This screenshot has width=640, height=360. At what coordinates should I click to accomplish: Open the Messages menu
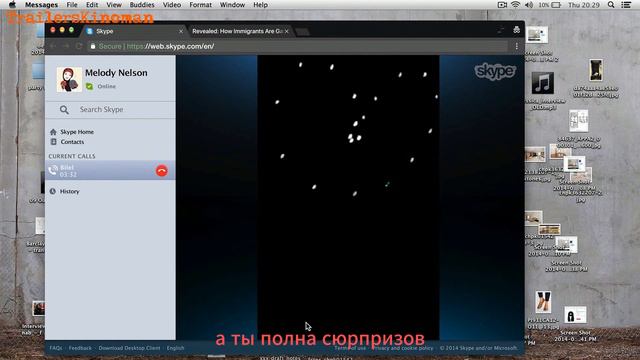41,5
